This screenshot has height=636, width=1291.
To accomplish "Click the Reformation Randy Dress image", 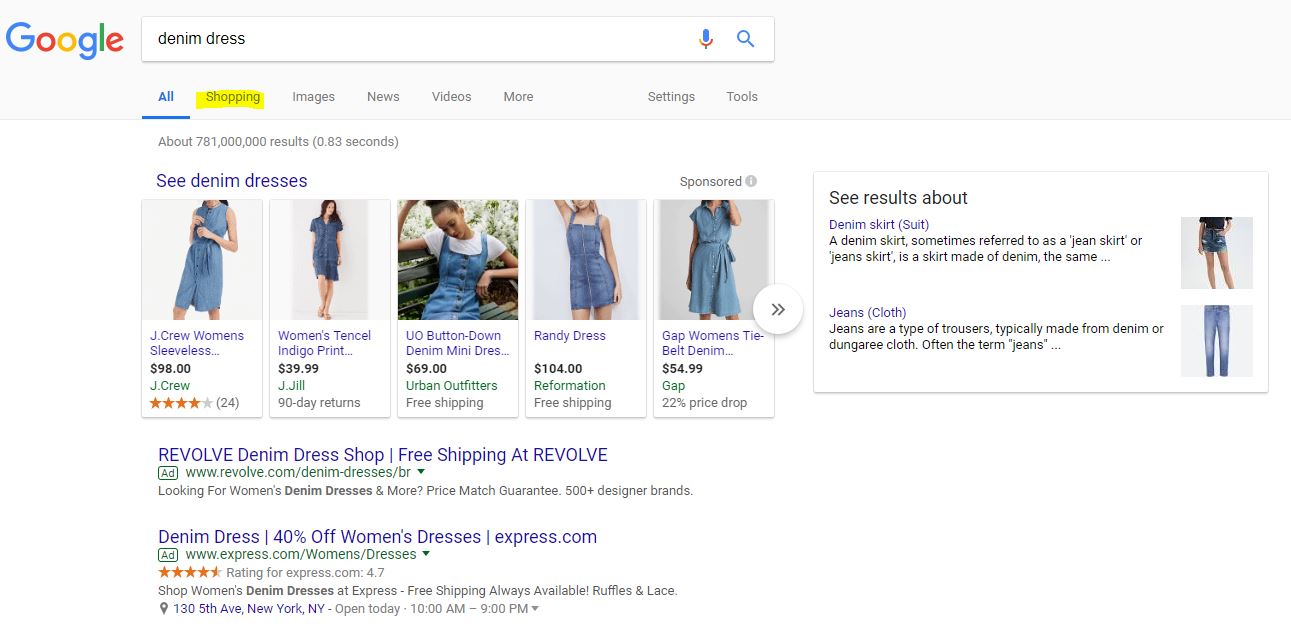I will [x=586, y=260].
